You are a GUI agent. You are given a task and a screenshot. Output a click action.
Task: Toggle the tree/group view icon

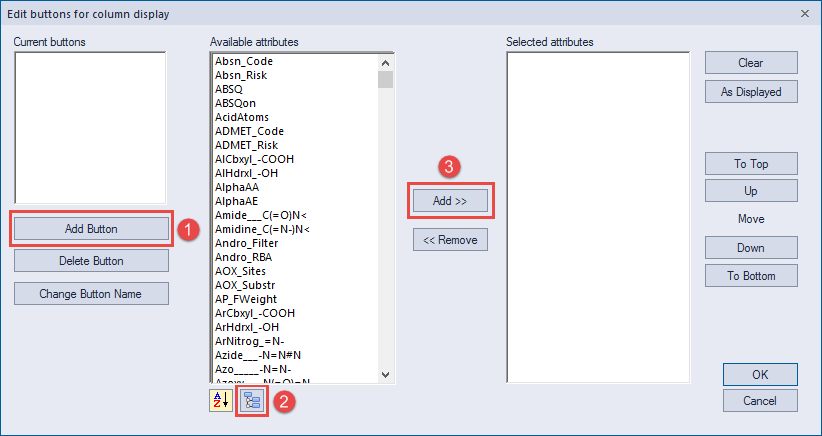click(x=252, y=401)
